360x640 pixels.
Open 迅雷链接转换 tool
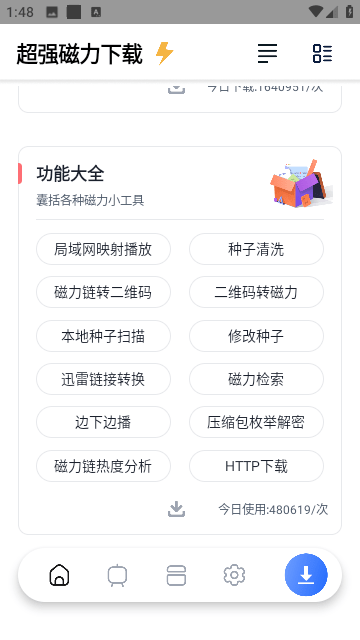pos(103,379)
